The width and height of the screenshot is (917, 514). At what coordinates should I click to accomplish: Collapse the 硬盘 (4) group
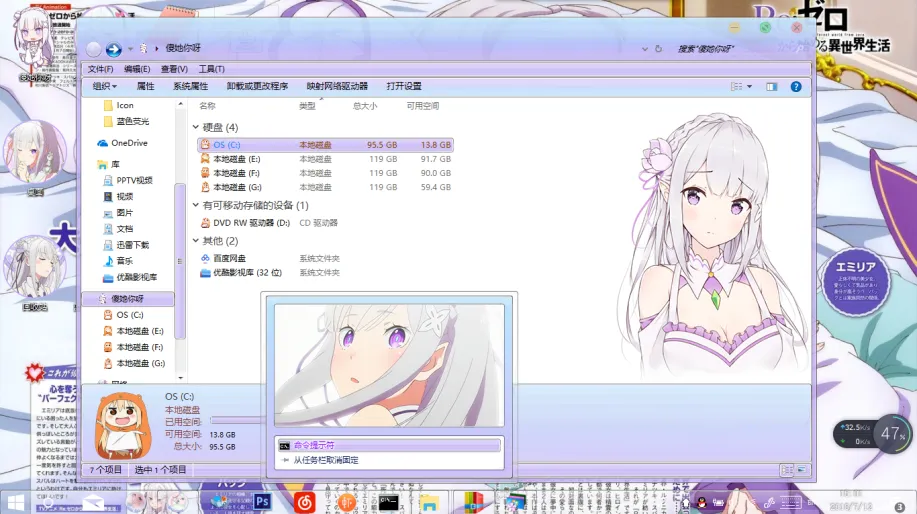196,128
